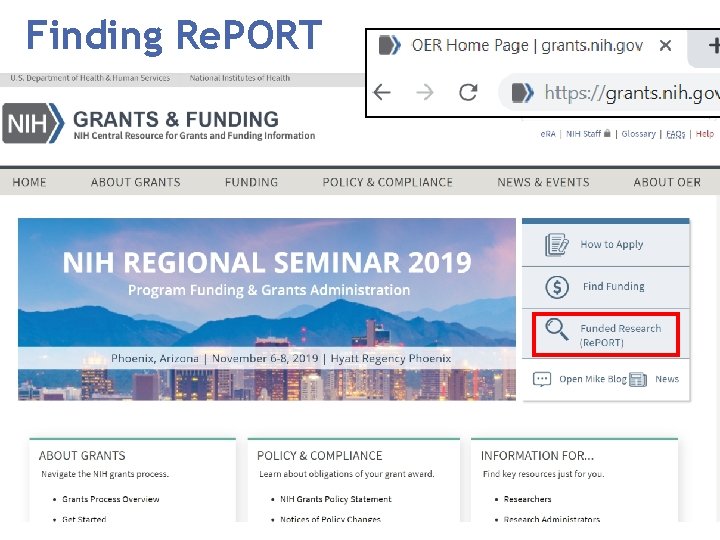The height and width of the screenshot is (540, 720).
Task: Open the POLICY & COMPLIANCE menu
Action: 388,182
